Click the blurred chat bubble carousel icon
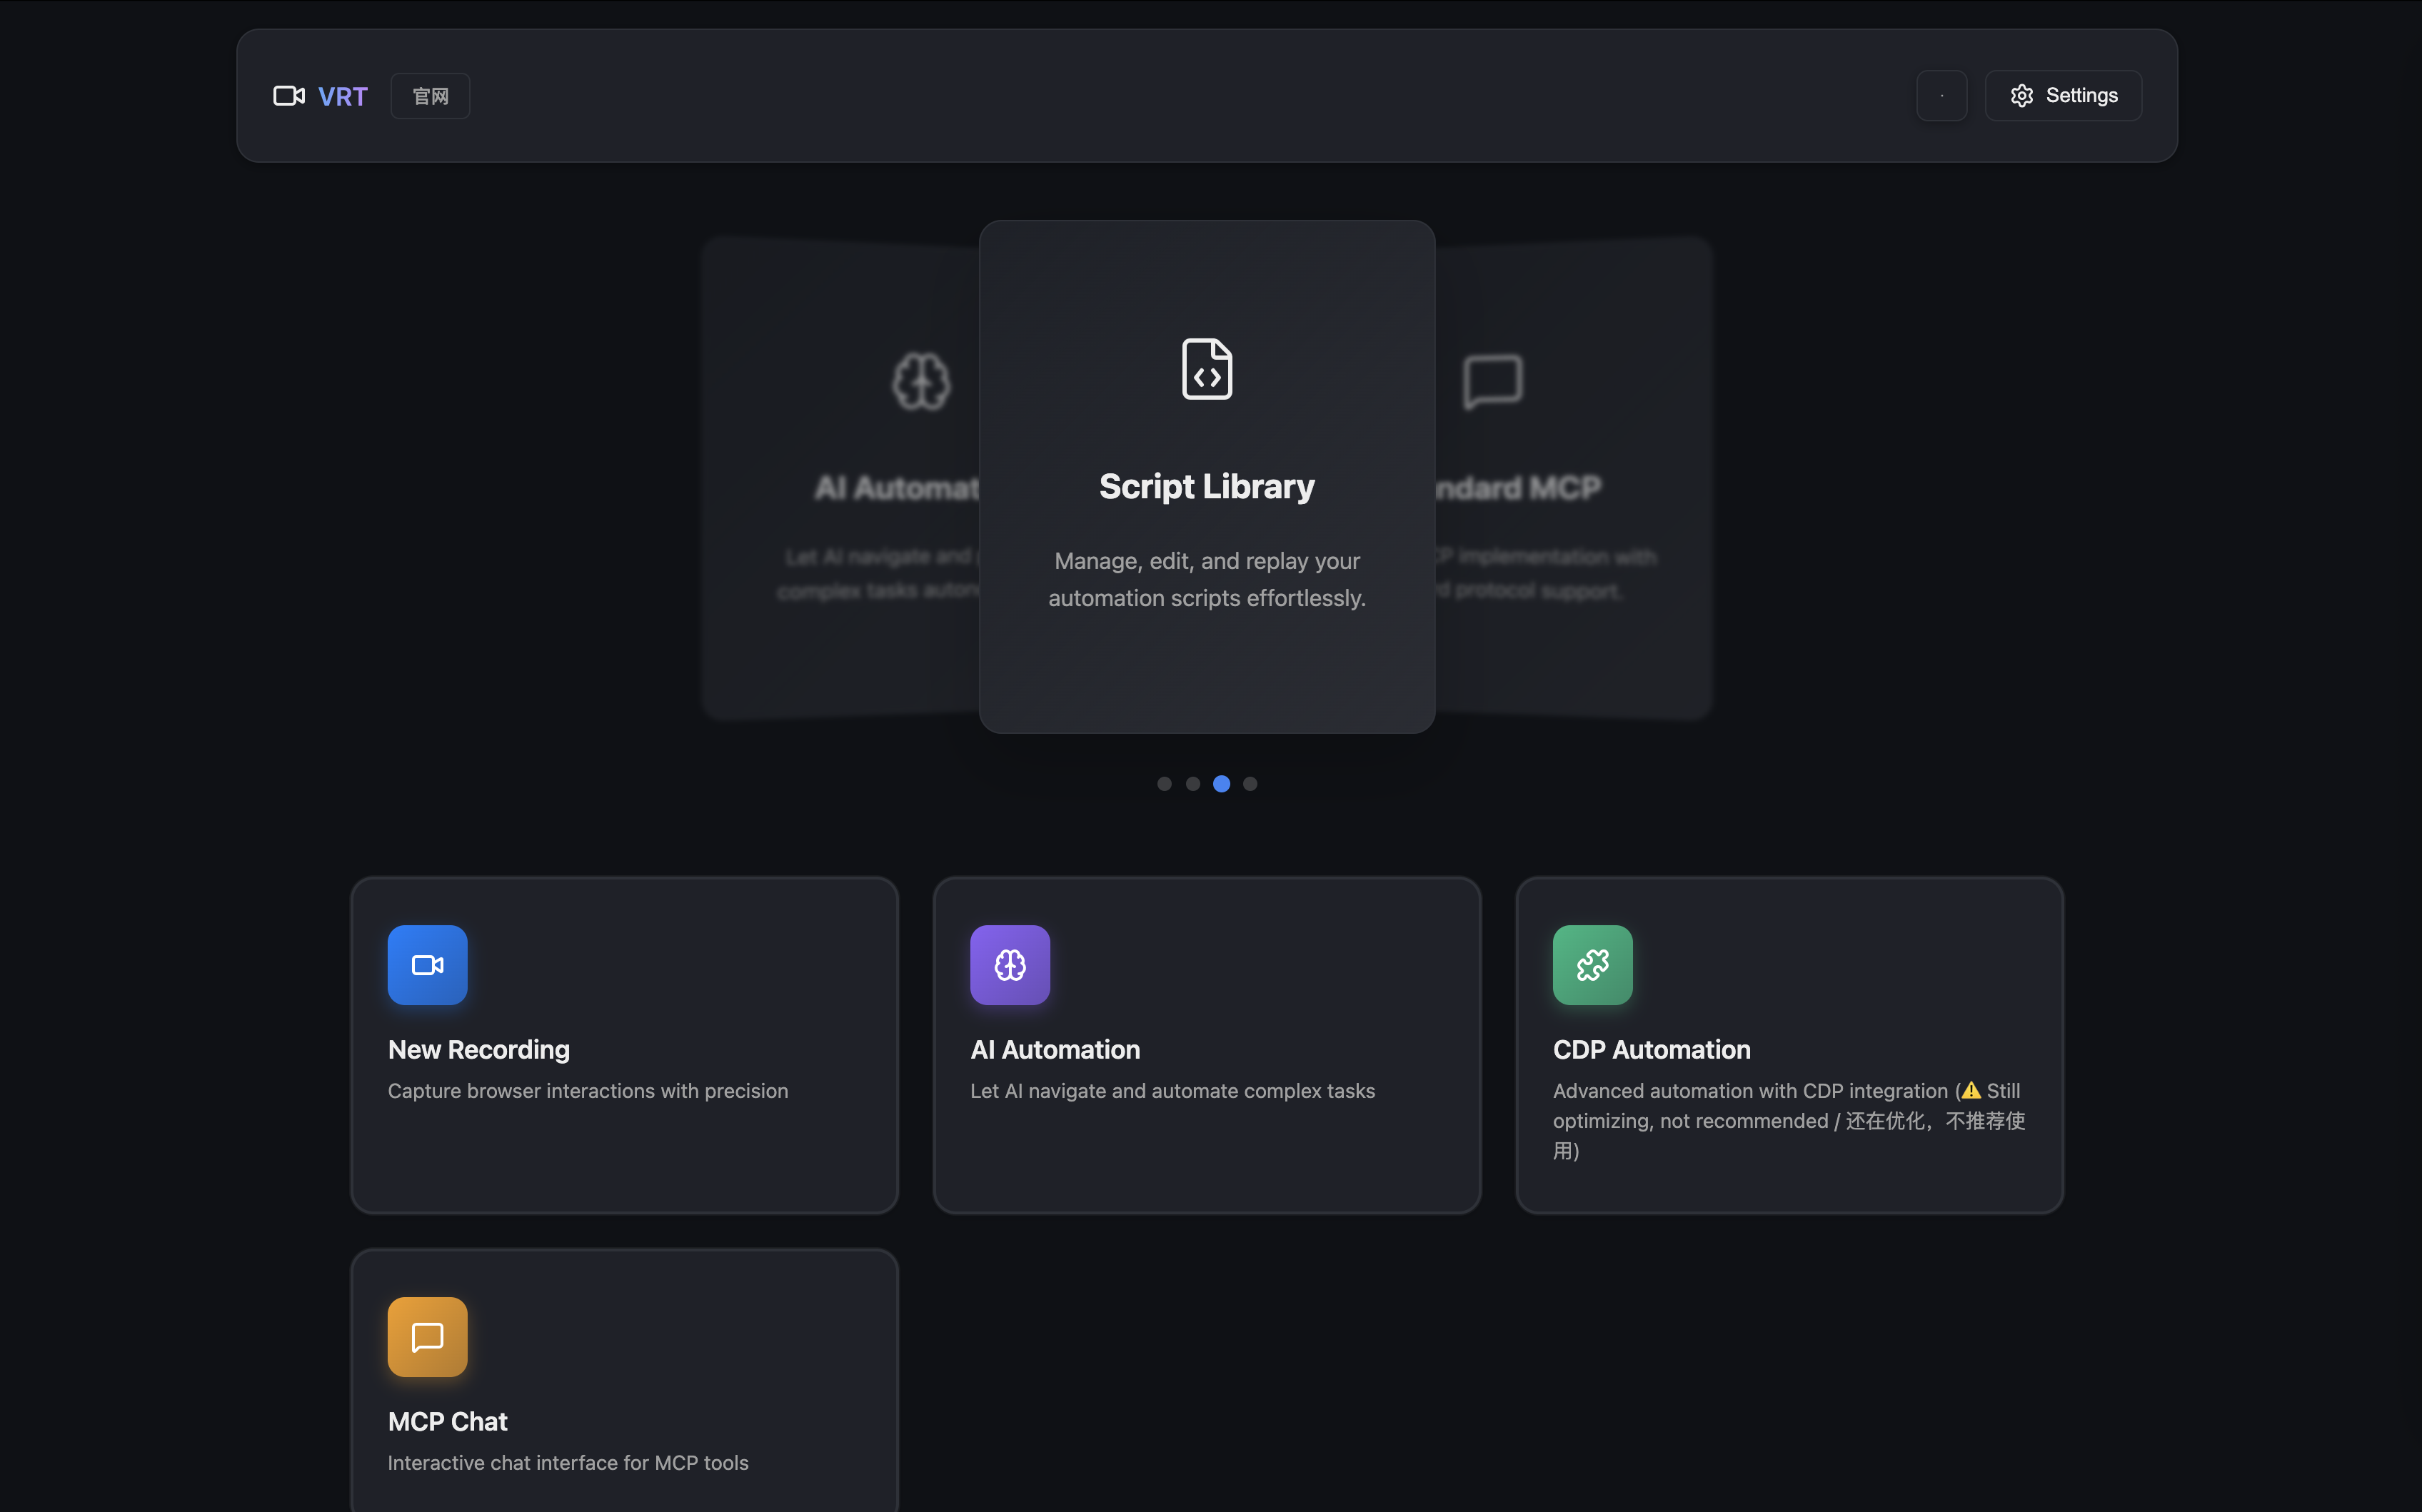This screenshot has height=1512, width=2422. click(x=1492, y=381)
